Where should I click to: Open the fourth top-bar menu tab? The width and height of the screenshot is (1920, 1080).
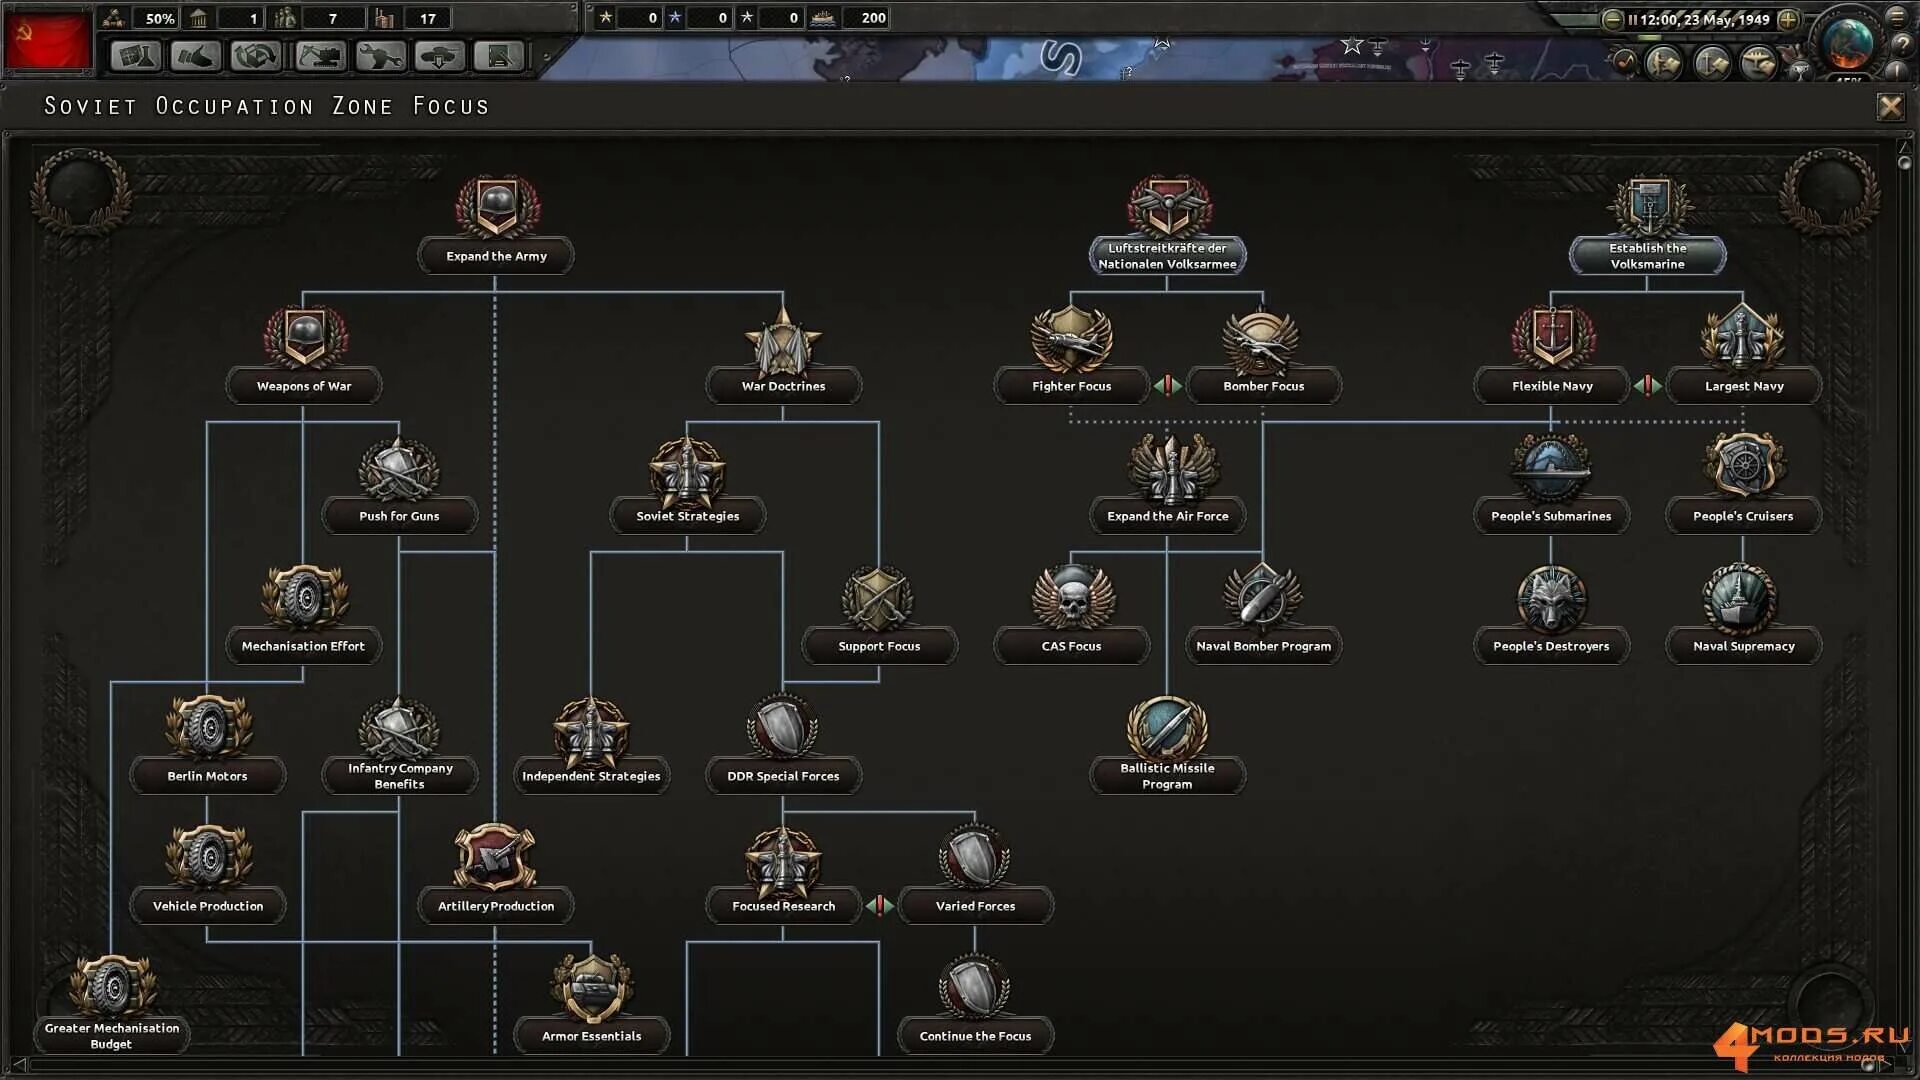320,56
